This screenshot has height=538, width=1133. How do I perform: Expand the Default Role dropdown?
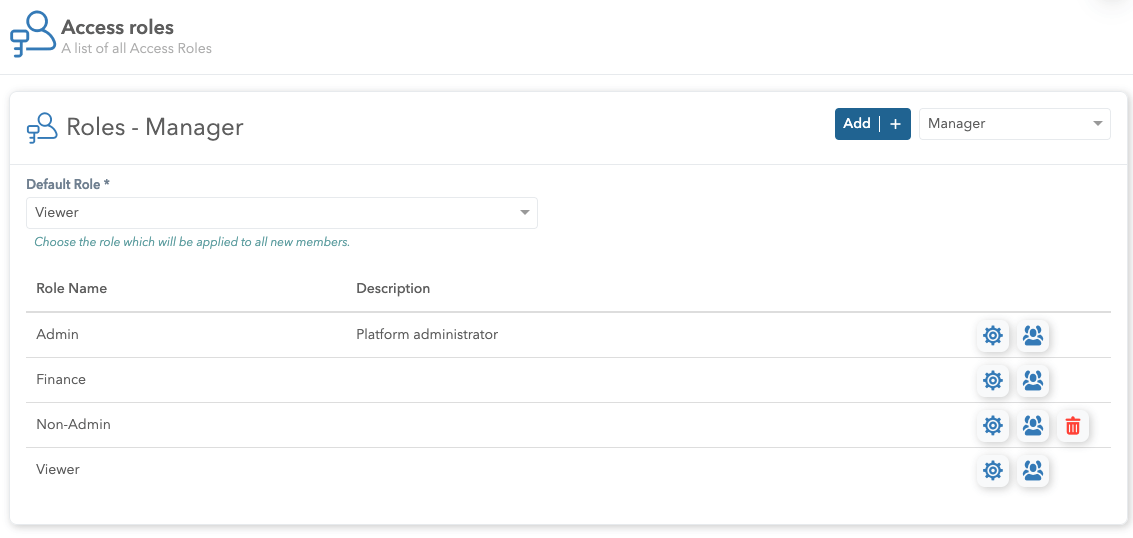pos(281,213)
